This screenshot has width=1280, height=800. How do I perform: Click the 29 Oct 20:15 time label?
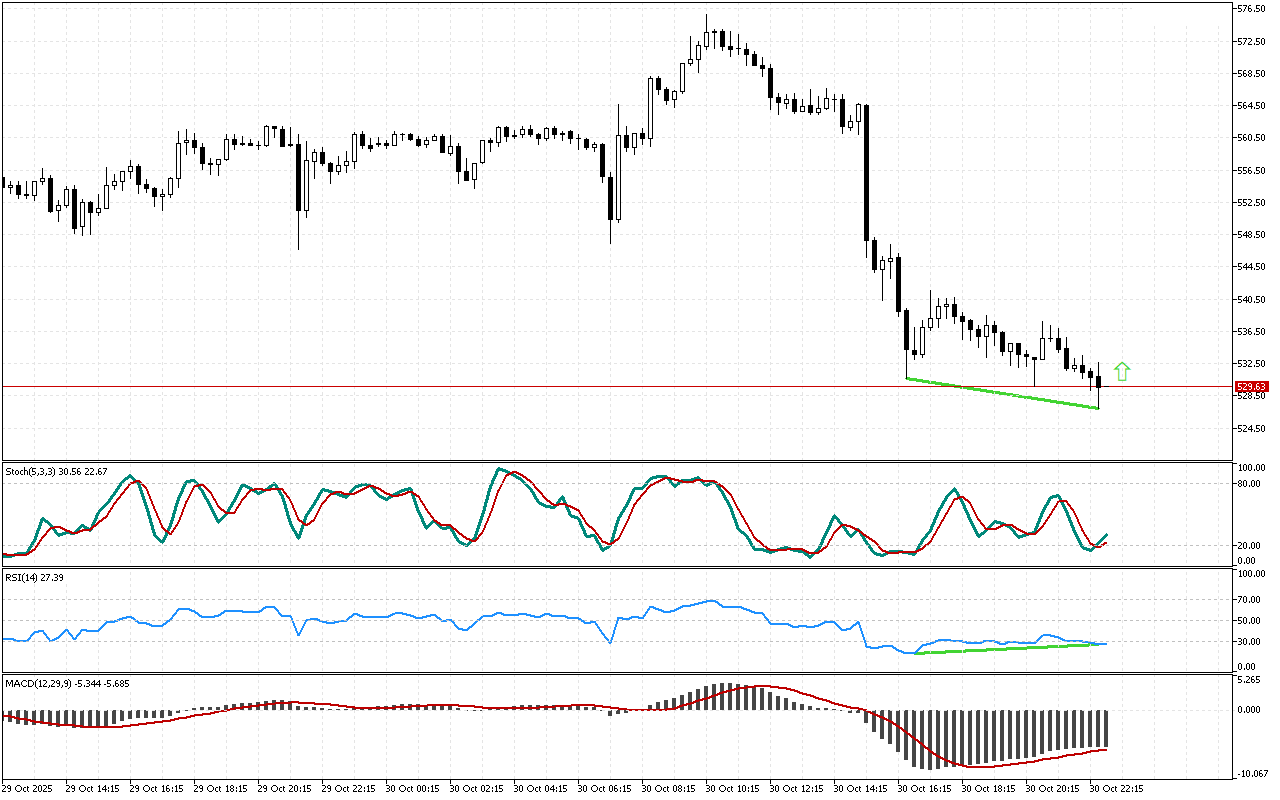click(x=283, y=788)
